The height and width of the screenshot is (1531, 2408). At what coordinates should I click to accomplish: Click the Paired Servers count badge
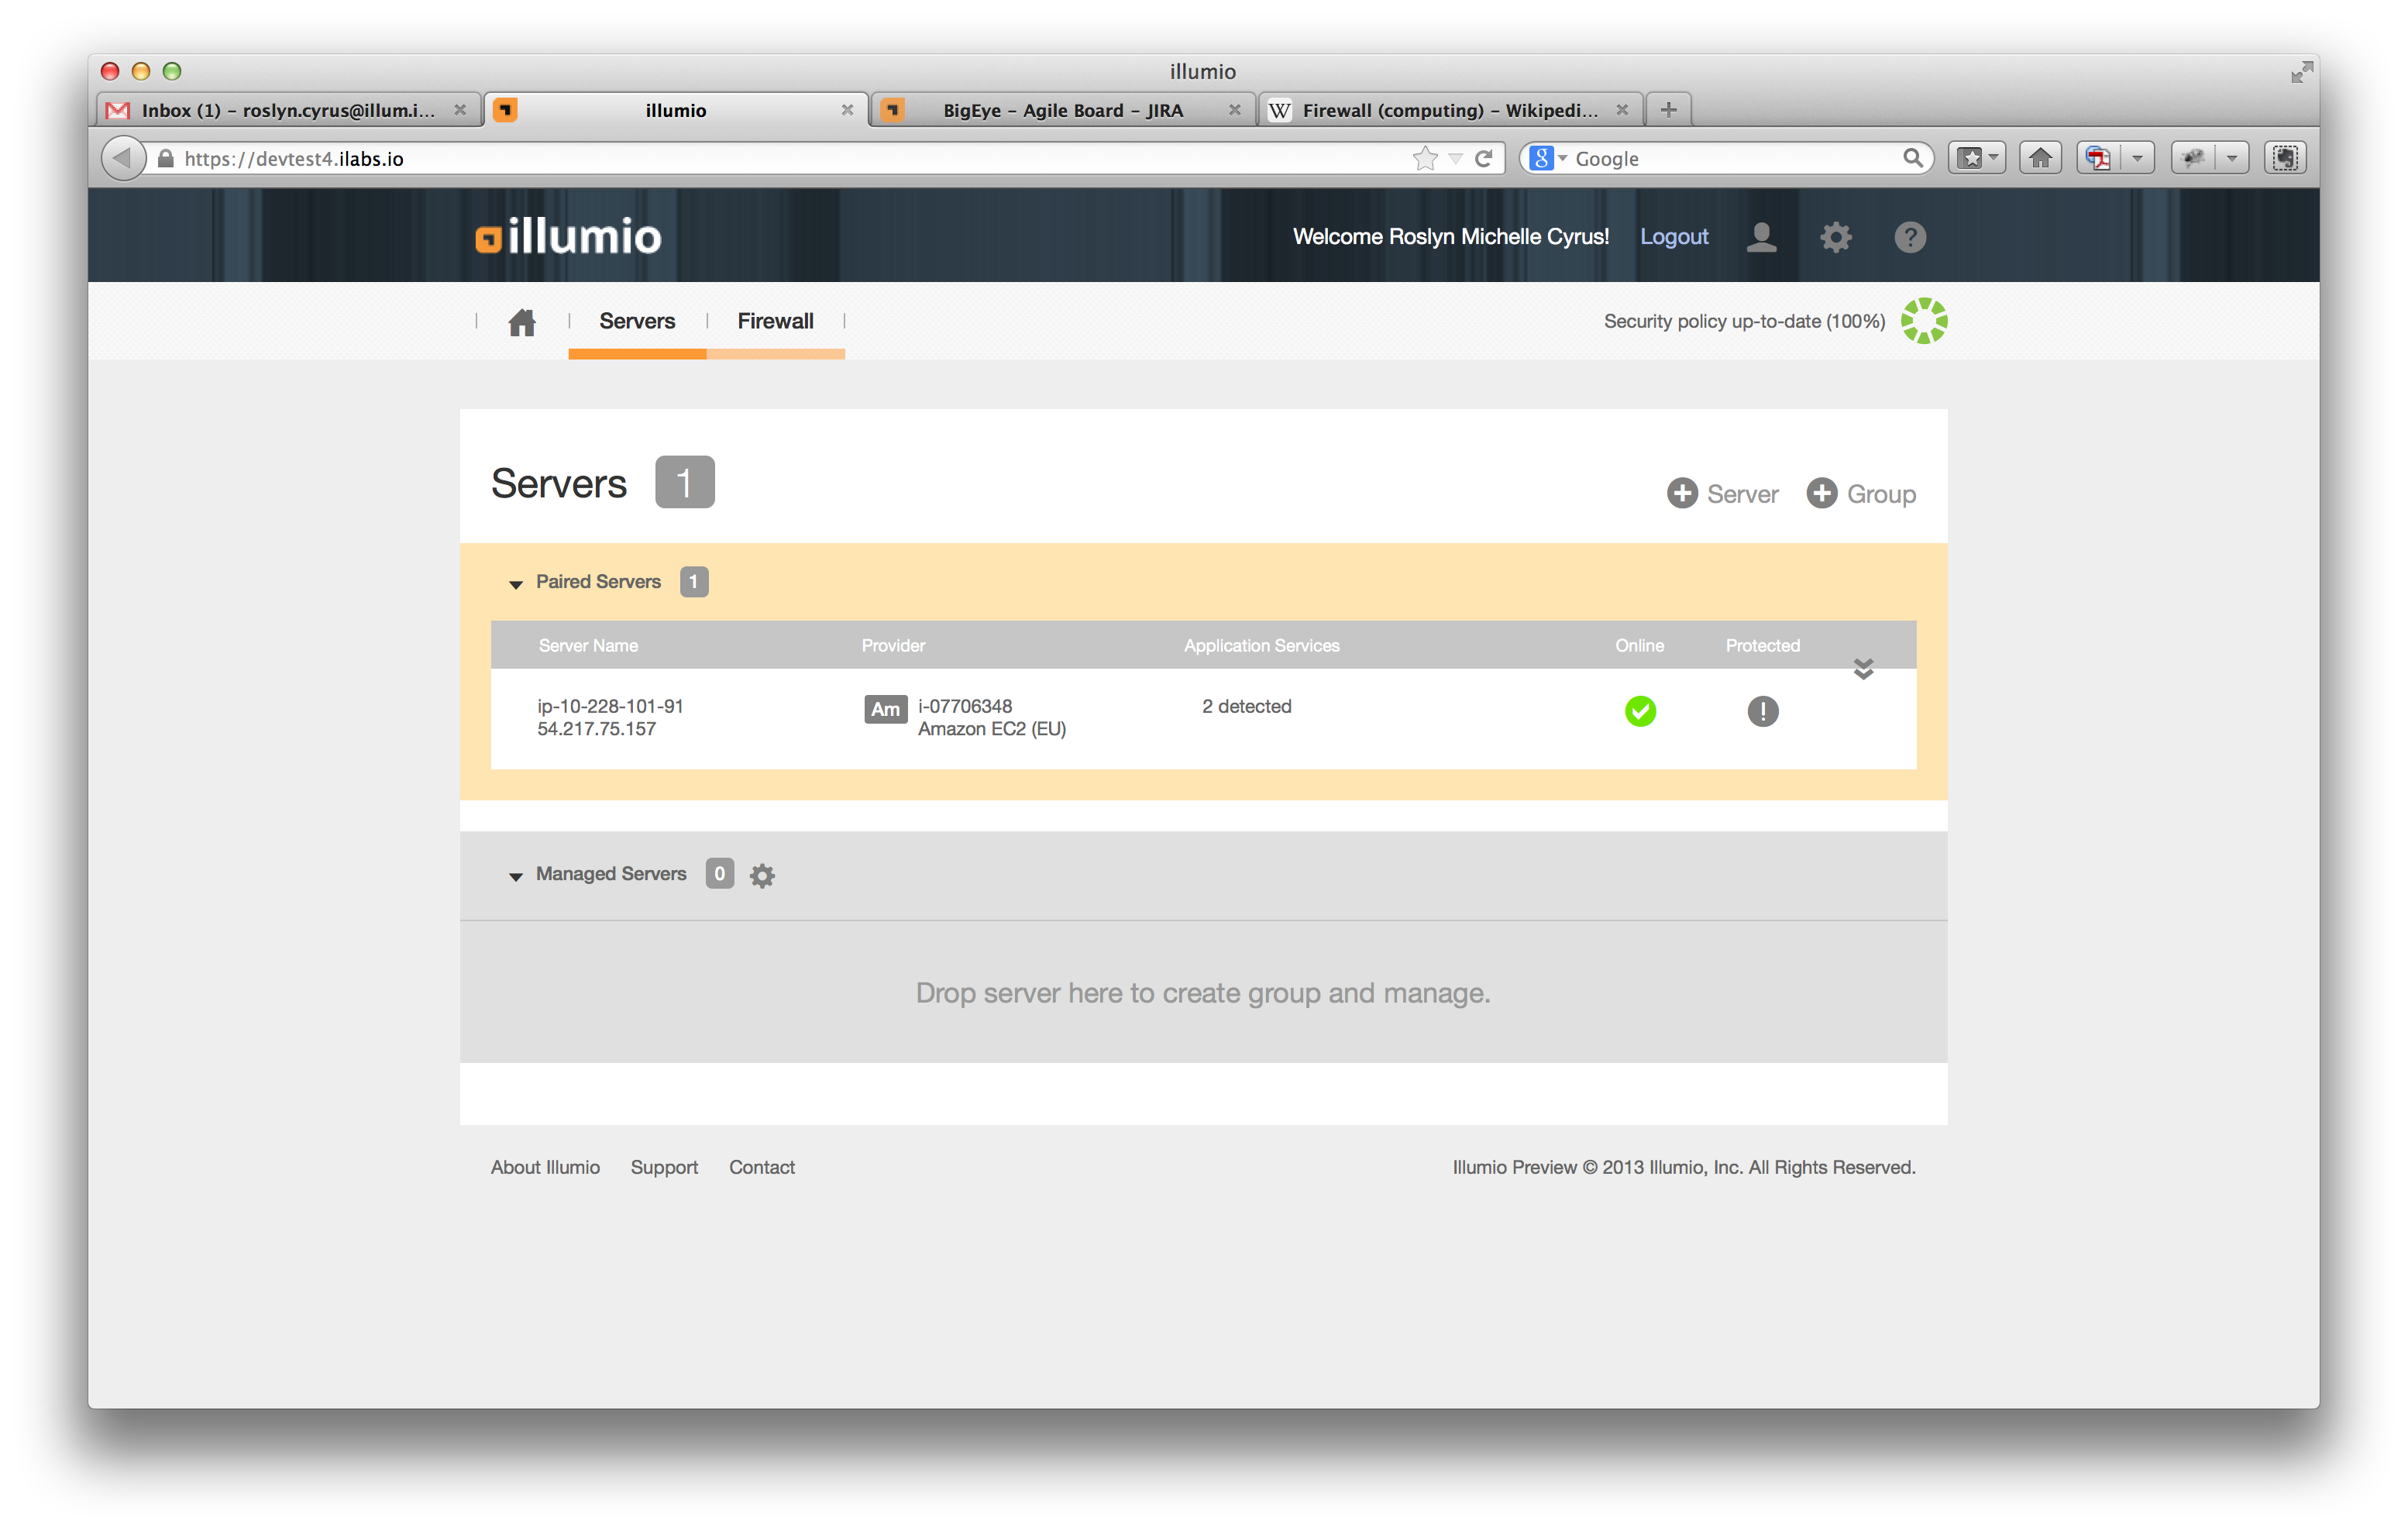[x=694, y=582]
